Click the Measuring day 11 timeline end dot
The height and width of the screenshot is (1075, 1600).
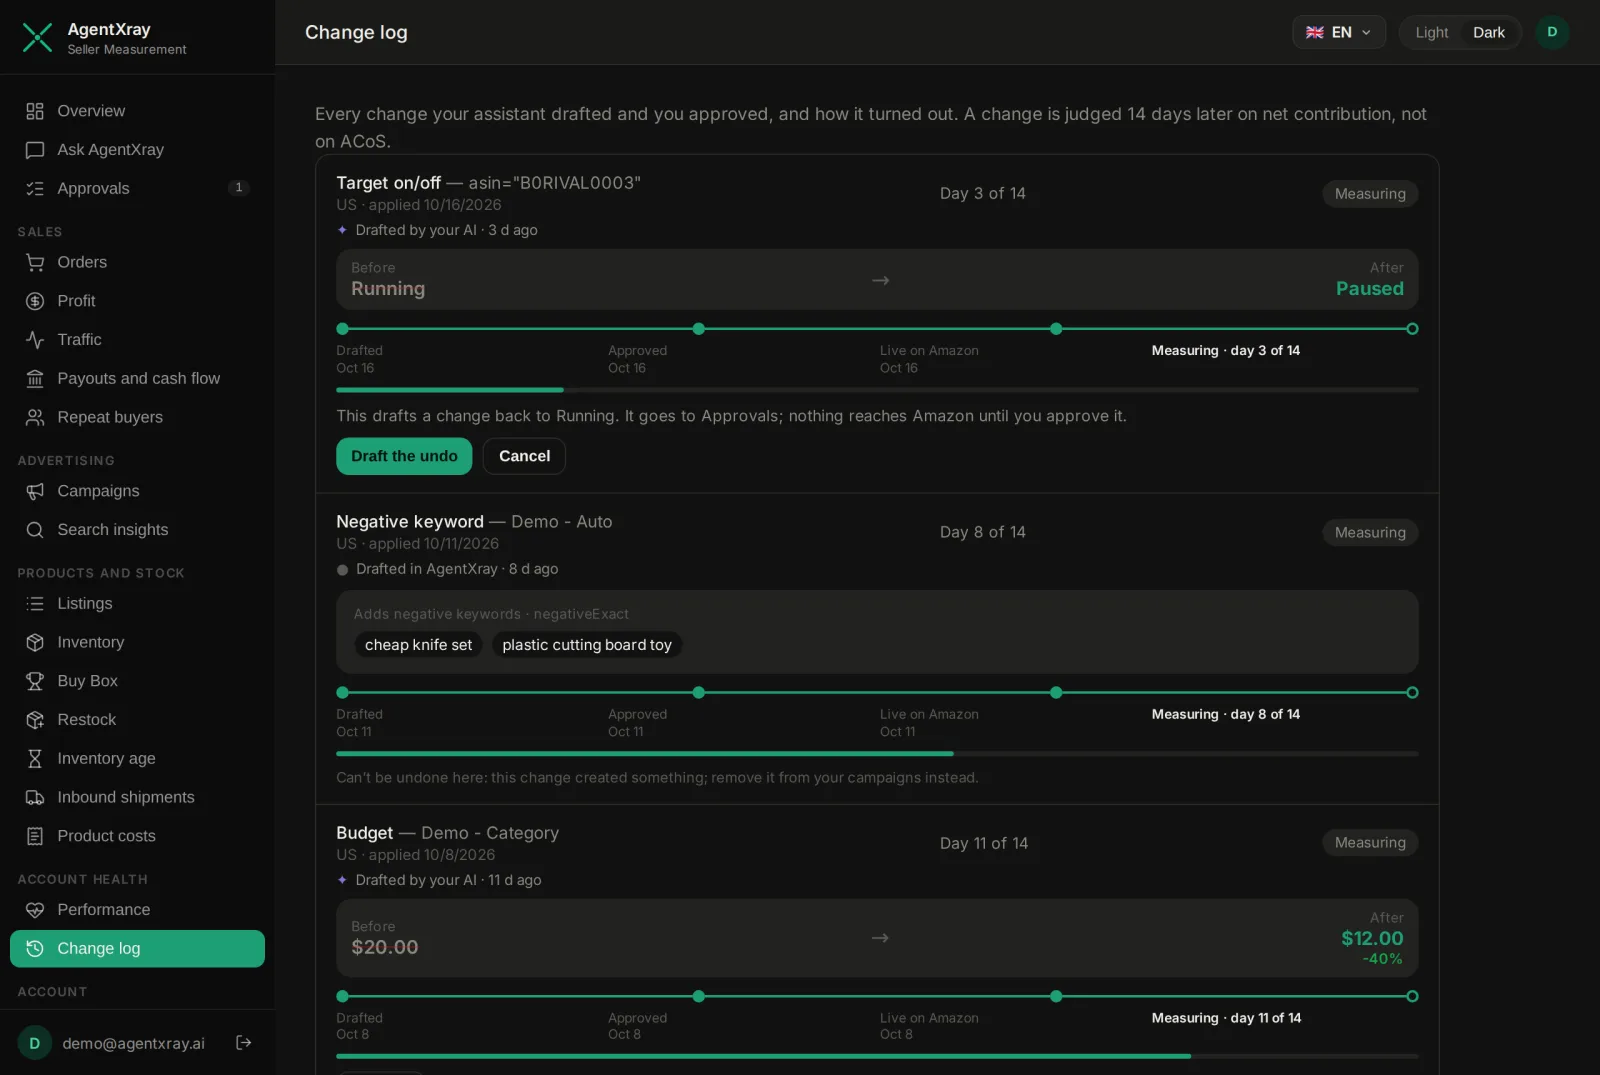click(1412, 996)
